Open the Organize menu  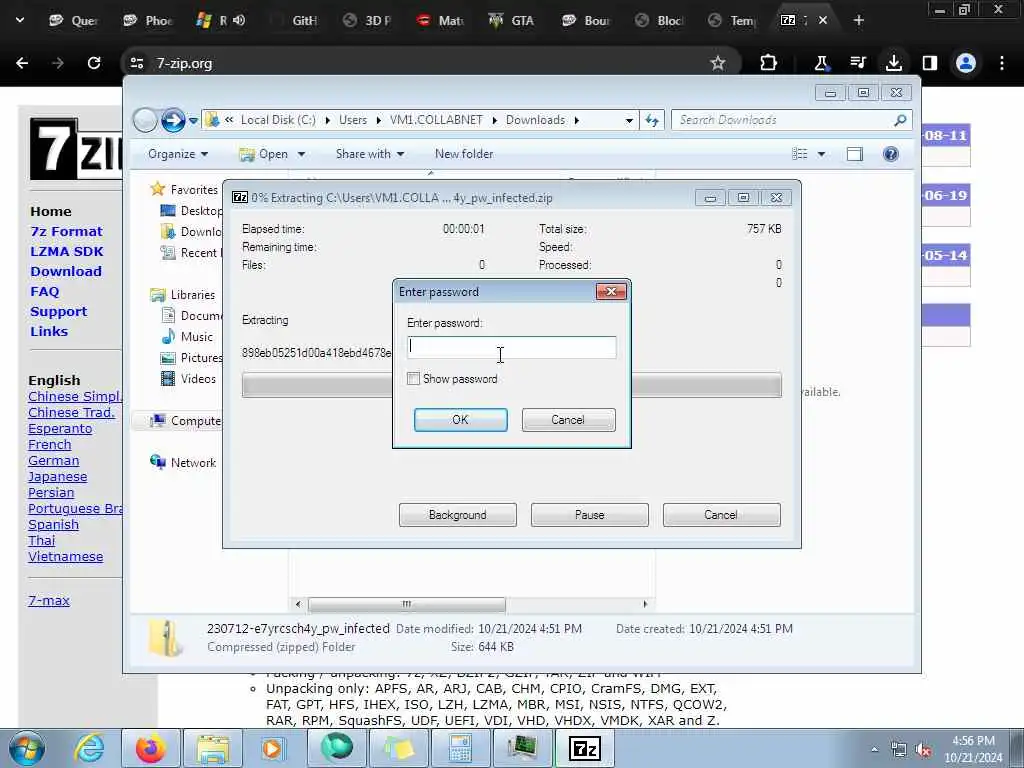click(178, 154)
